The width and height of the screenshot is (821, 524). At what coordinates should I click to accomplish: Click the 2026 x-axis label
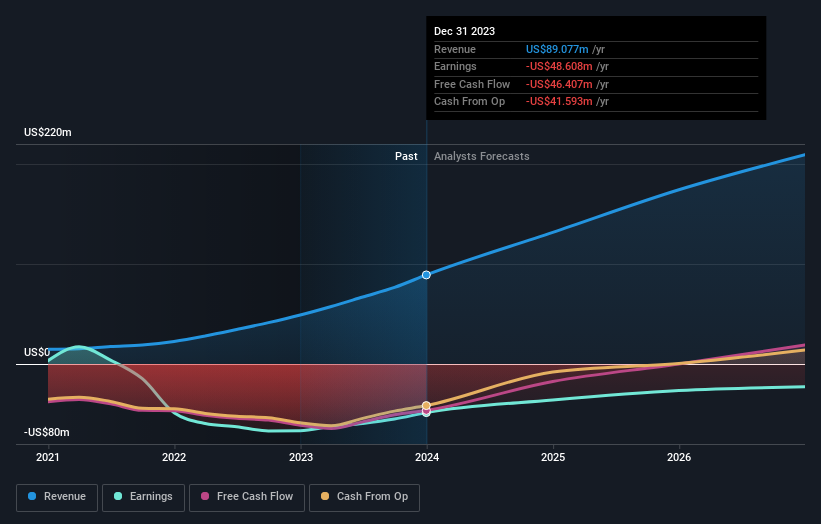click(x=679, y=457)
